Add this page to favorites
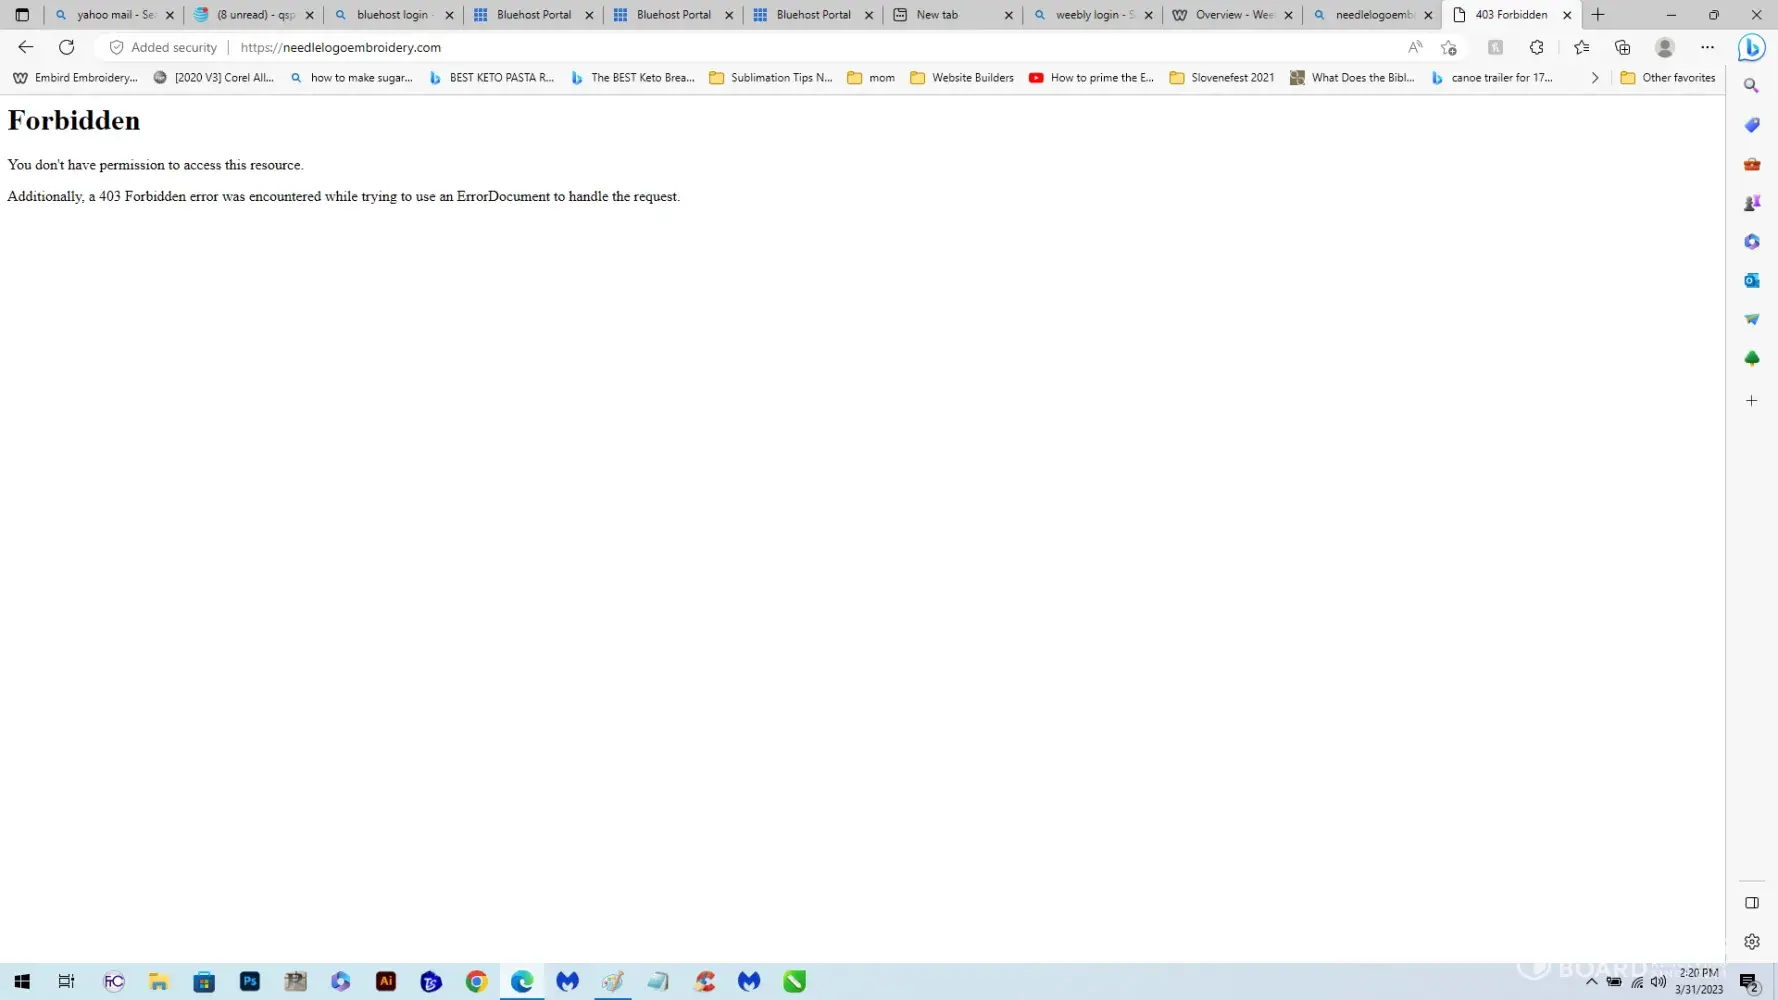This screenshot has height=1000, width=1778. tap(1449, 47)
